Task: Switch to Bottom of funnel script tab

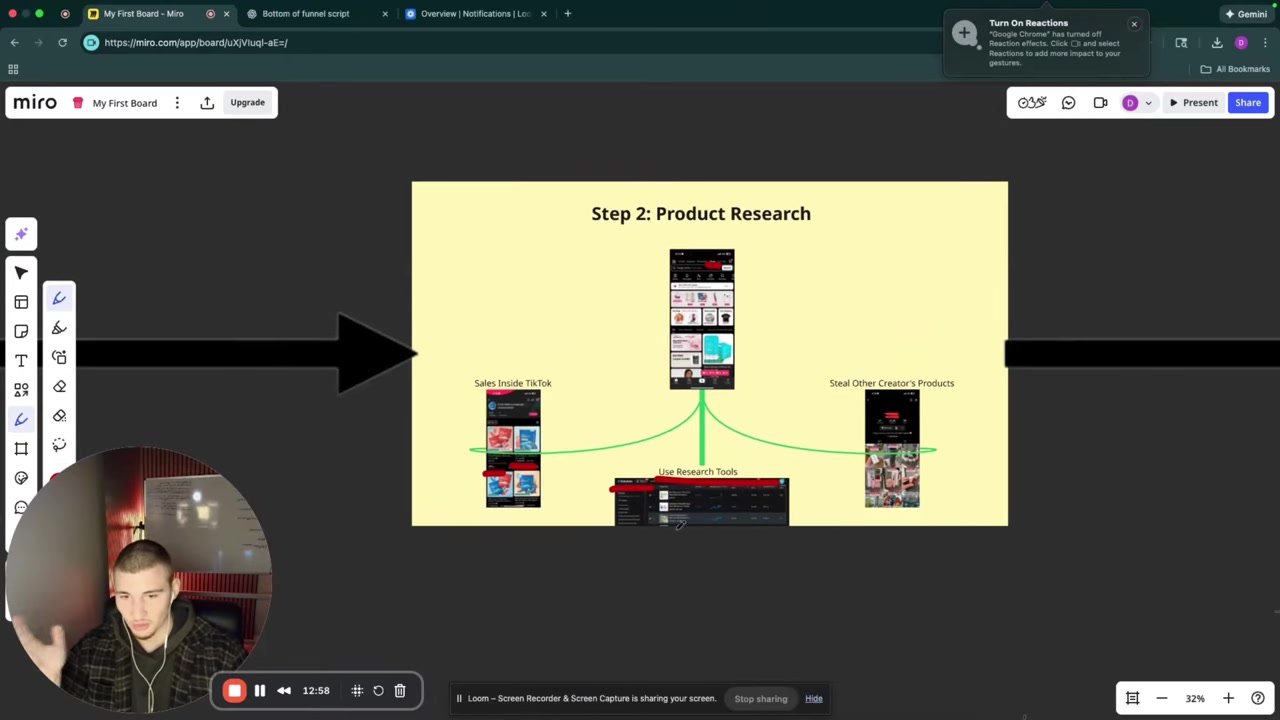Action: point(306,14)
